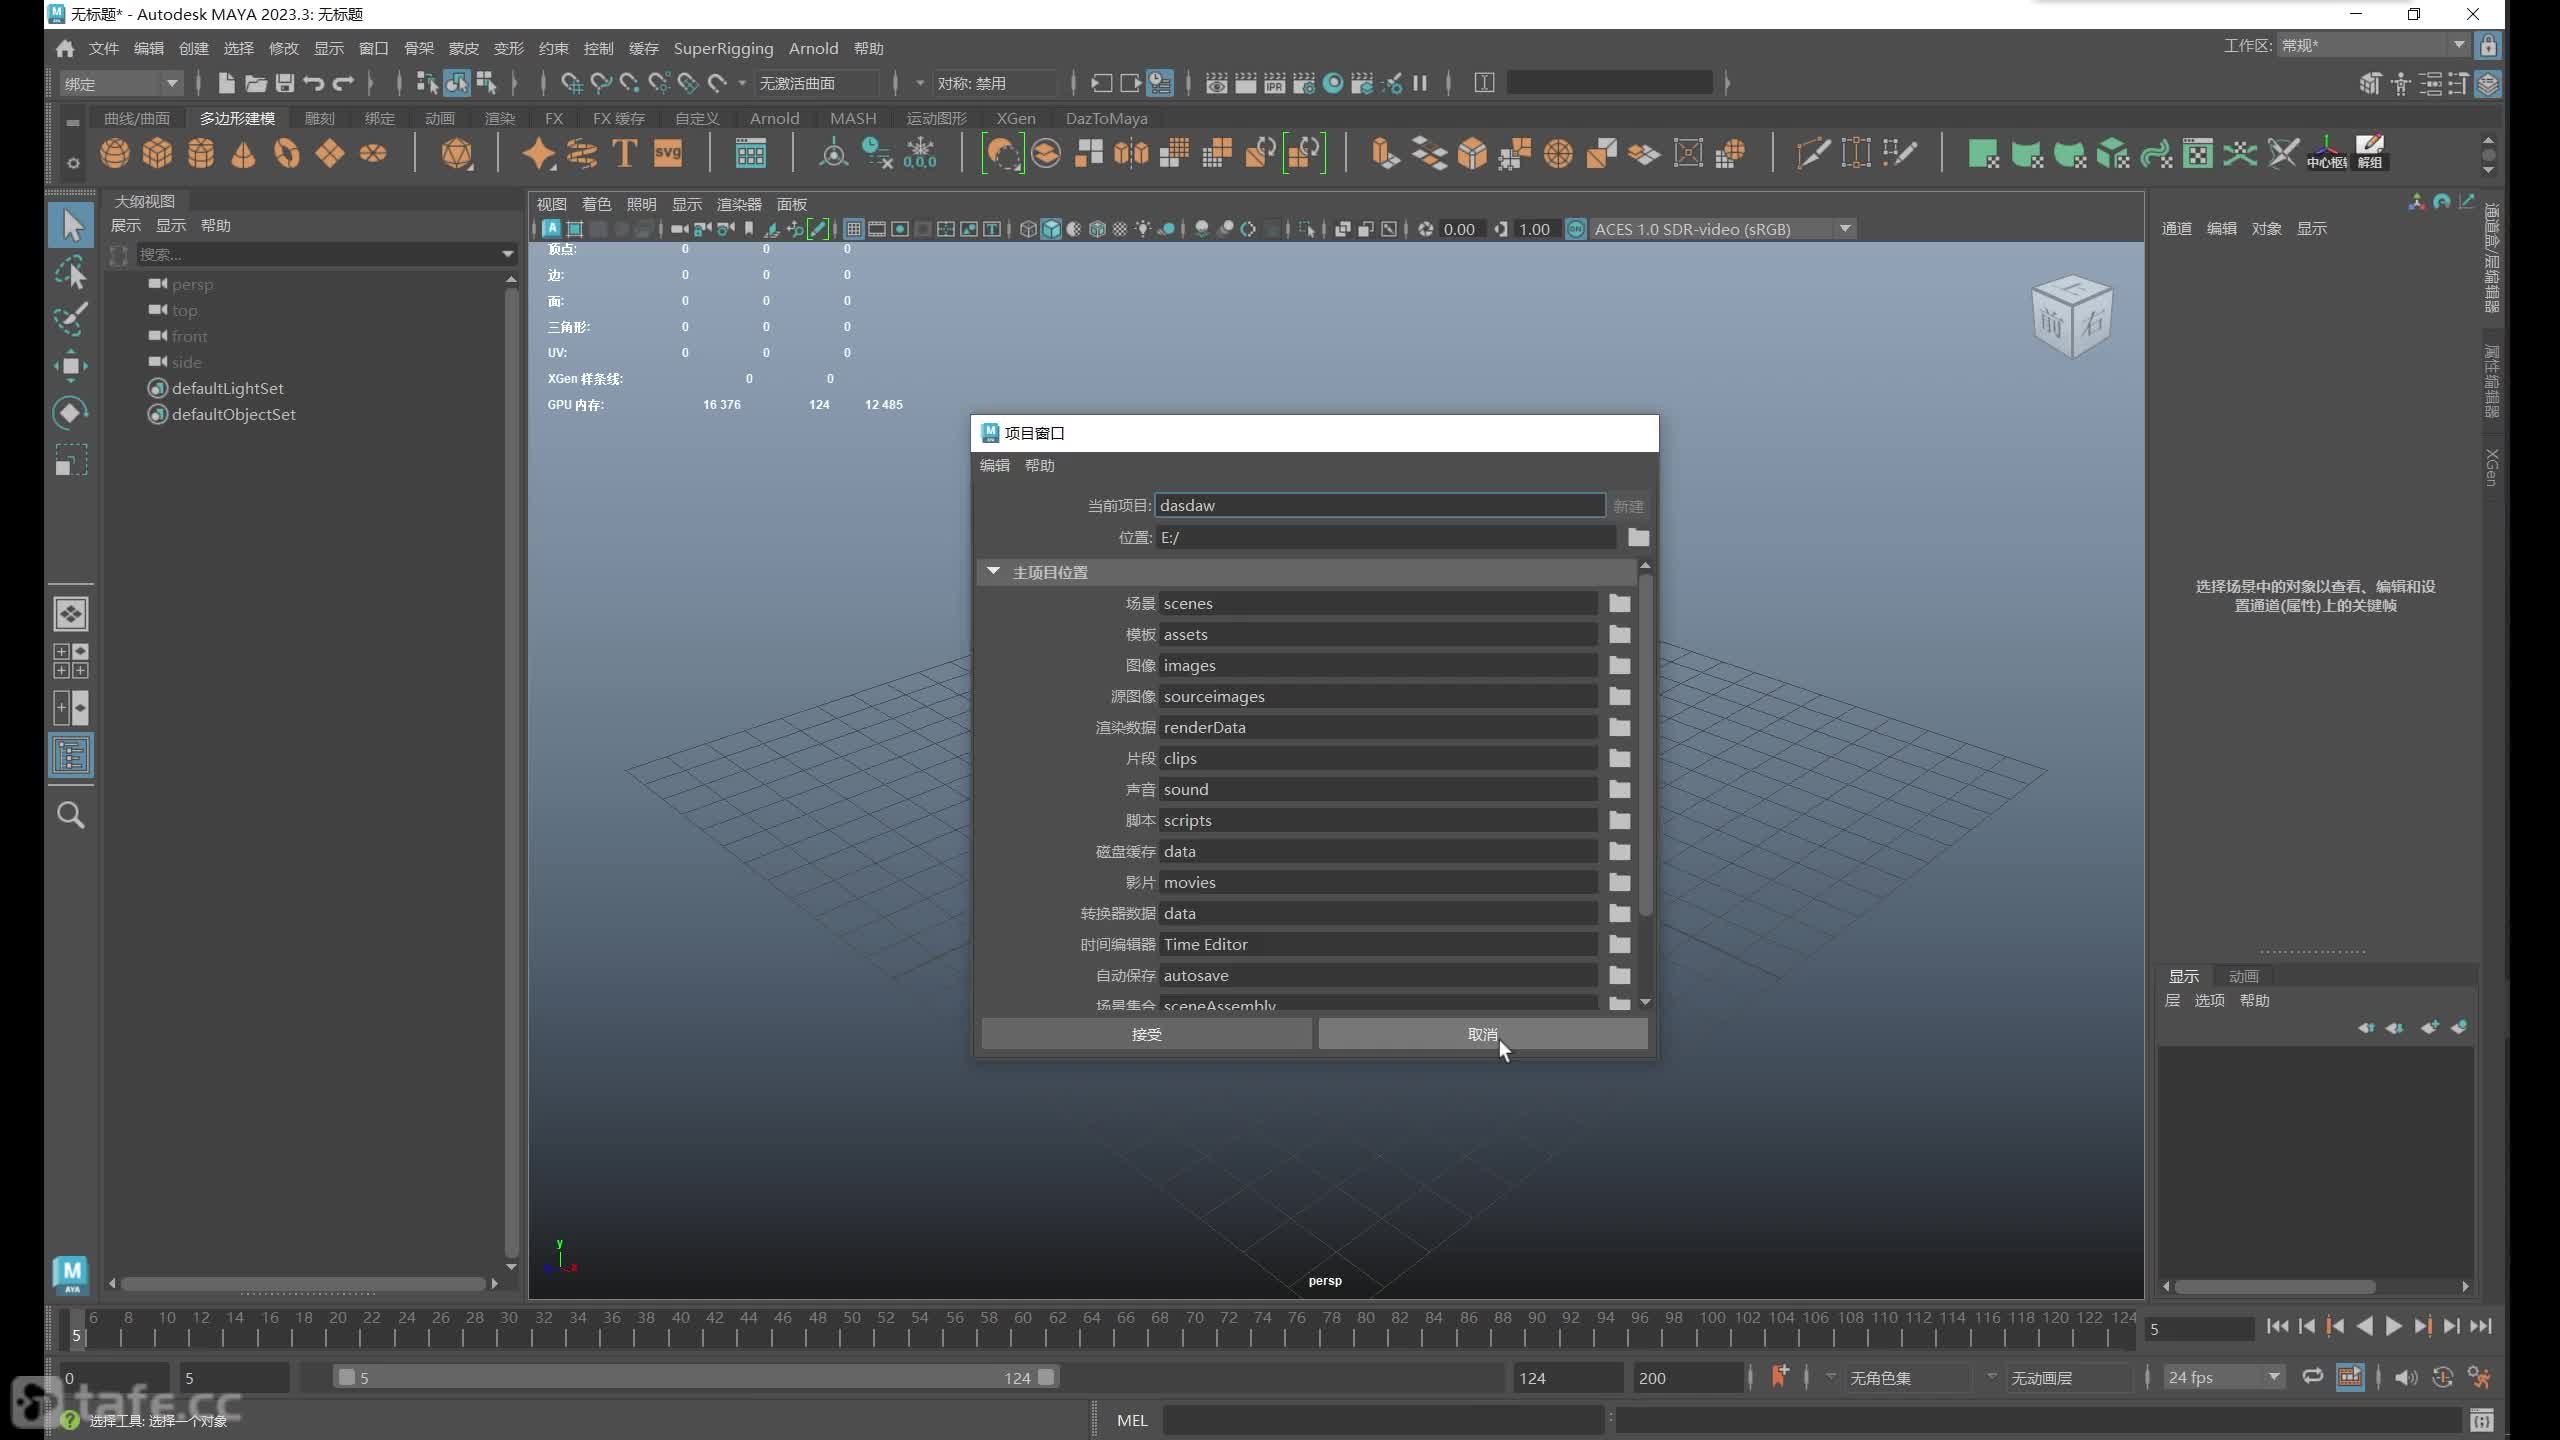Viewport: 2560px width, 1440px height.
Task: Click the 取消 button
Action: tap(1483, 1035)
